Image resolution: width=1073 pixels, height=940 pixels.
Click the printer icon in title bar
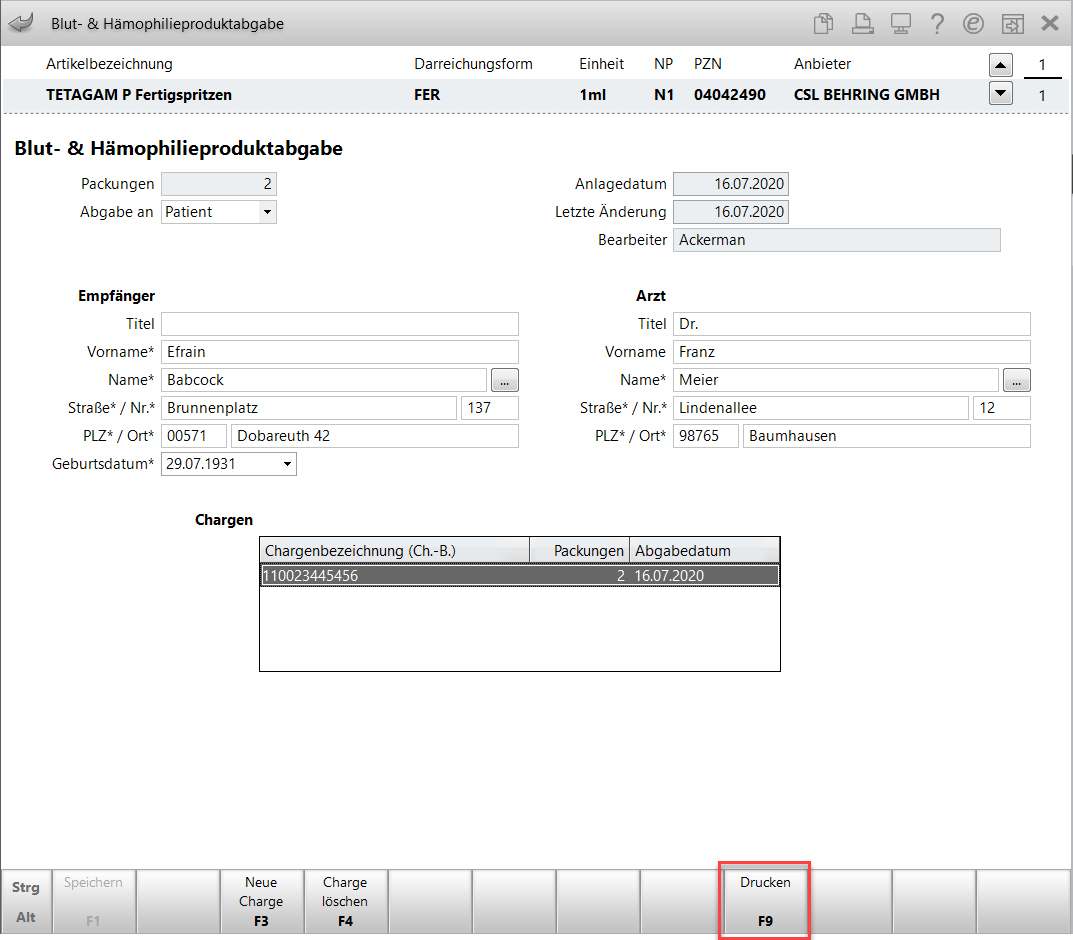[862, 23]
